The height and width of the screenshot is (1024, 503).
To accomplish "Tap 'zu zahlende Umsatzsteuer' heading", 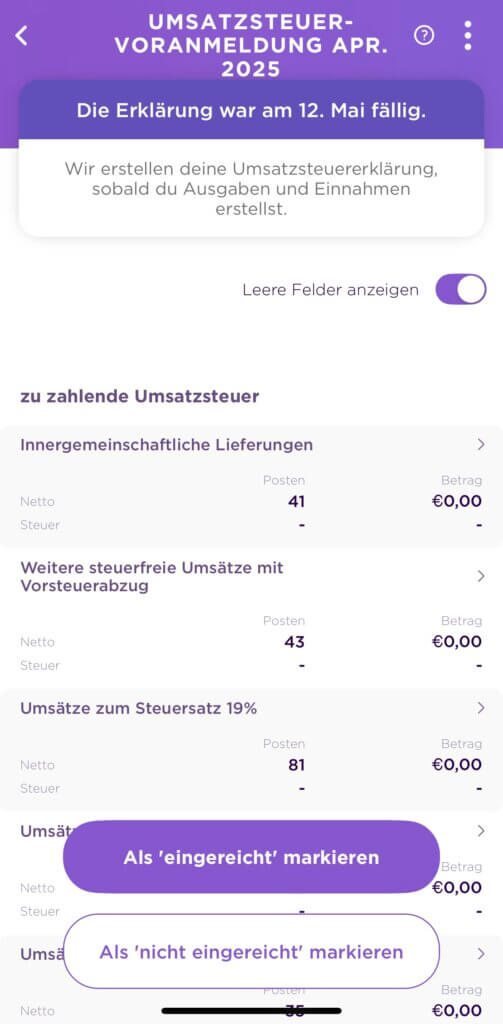I will click(140, 396).
